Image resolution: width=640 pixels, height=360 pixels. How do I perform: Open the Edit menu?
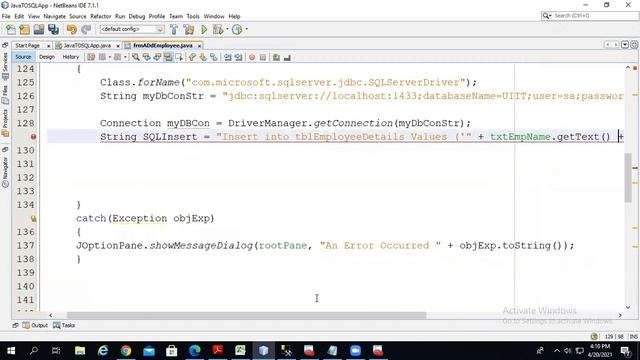coord(19,16)
